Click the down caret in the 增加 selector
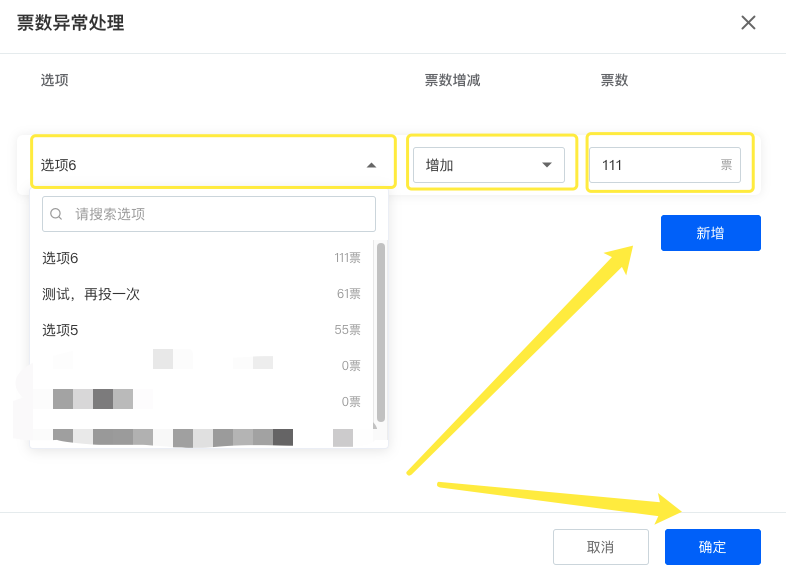Image resolution: width=786 pixels, height=578 pixels. (x=546, y=165)
